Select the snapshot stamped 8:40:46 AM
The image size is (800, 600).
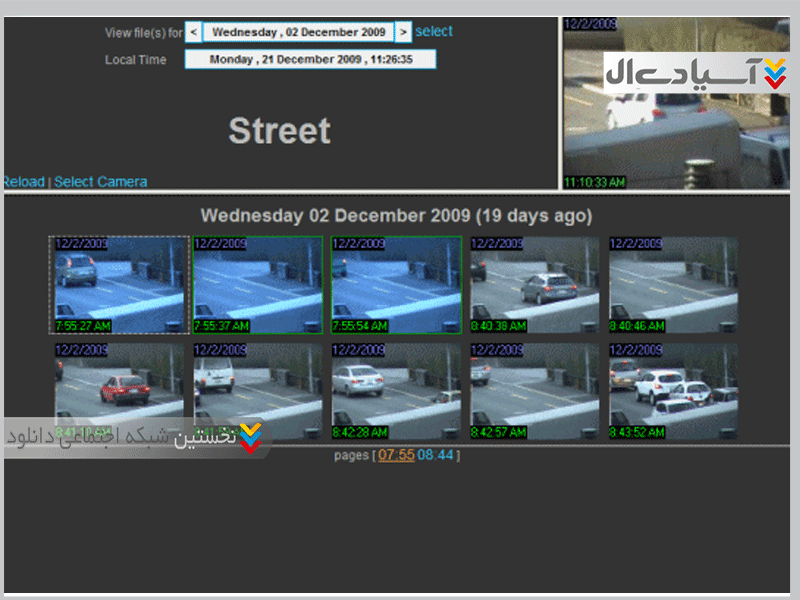(673, 285)
